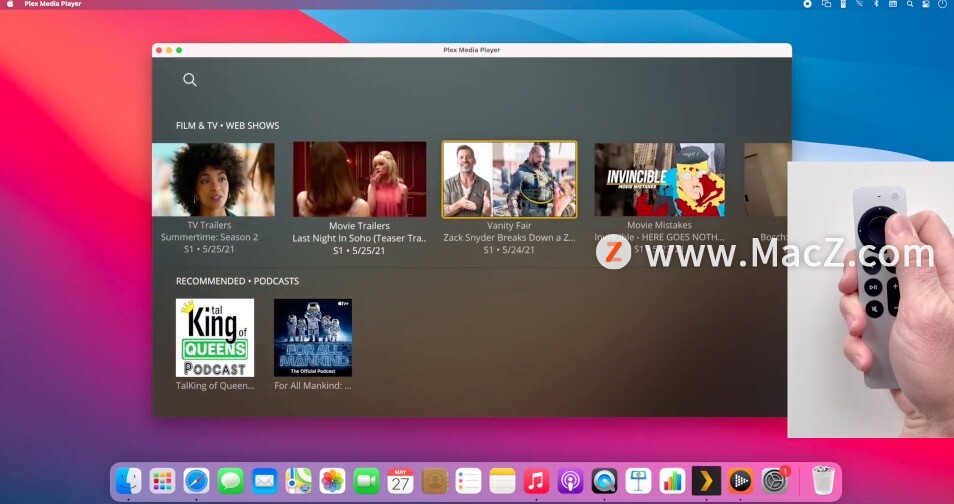
Task: Open Contacts from the dock
Action: pos(434,481)
